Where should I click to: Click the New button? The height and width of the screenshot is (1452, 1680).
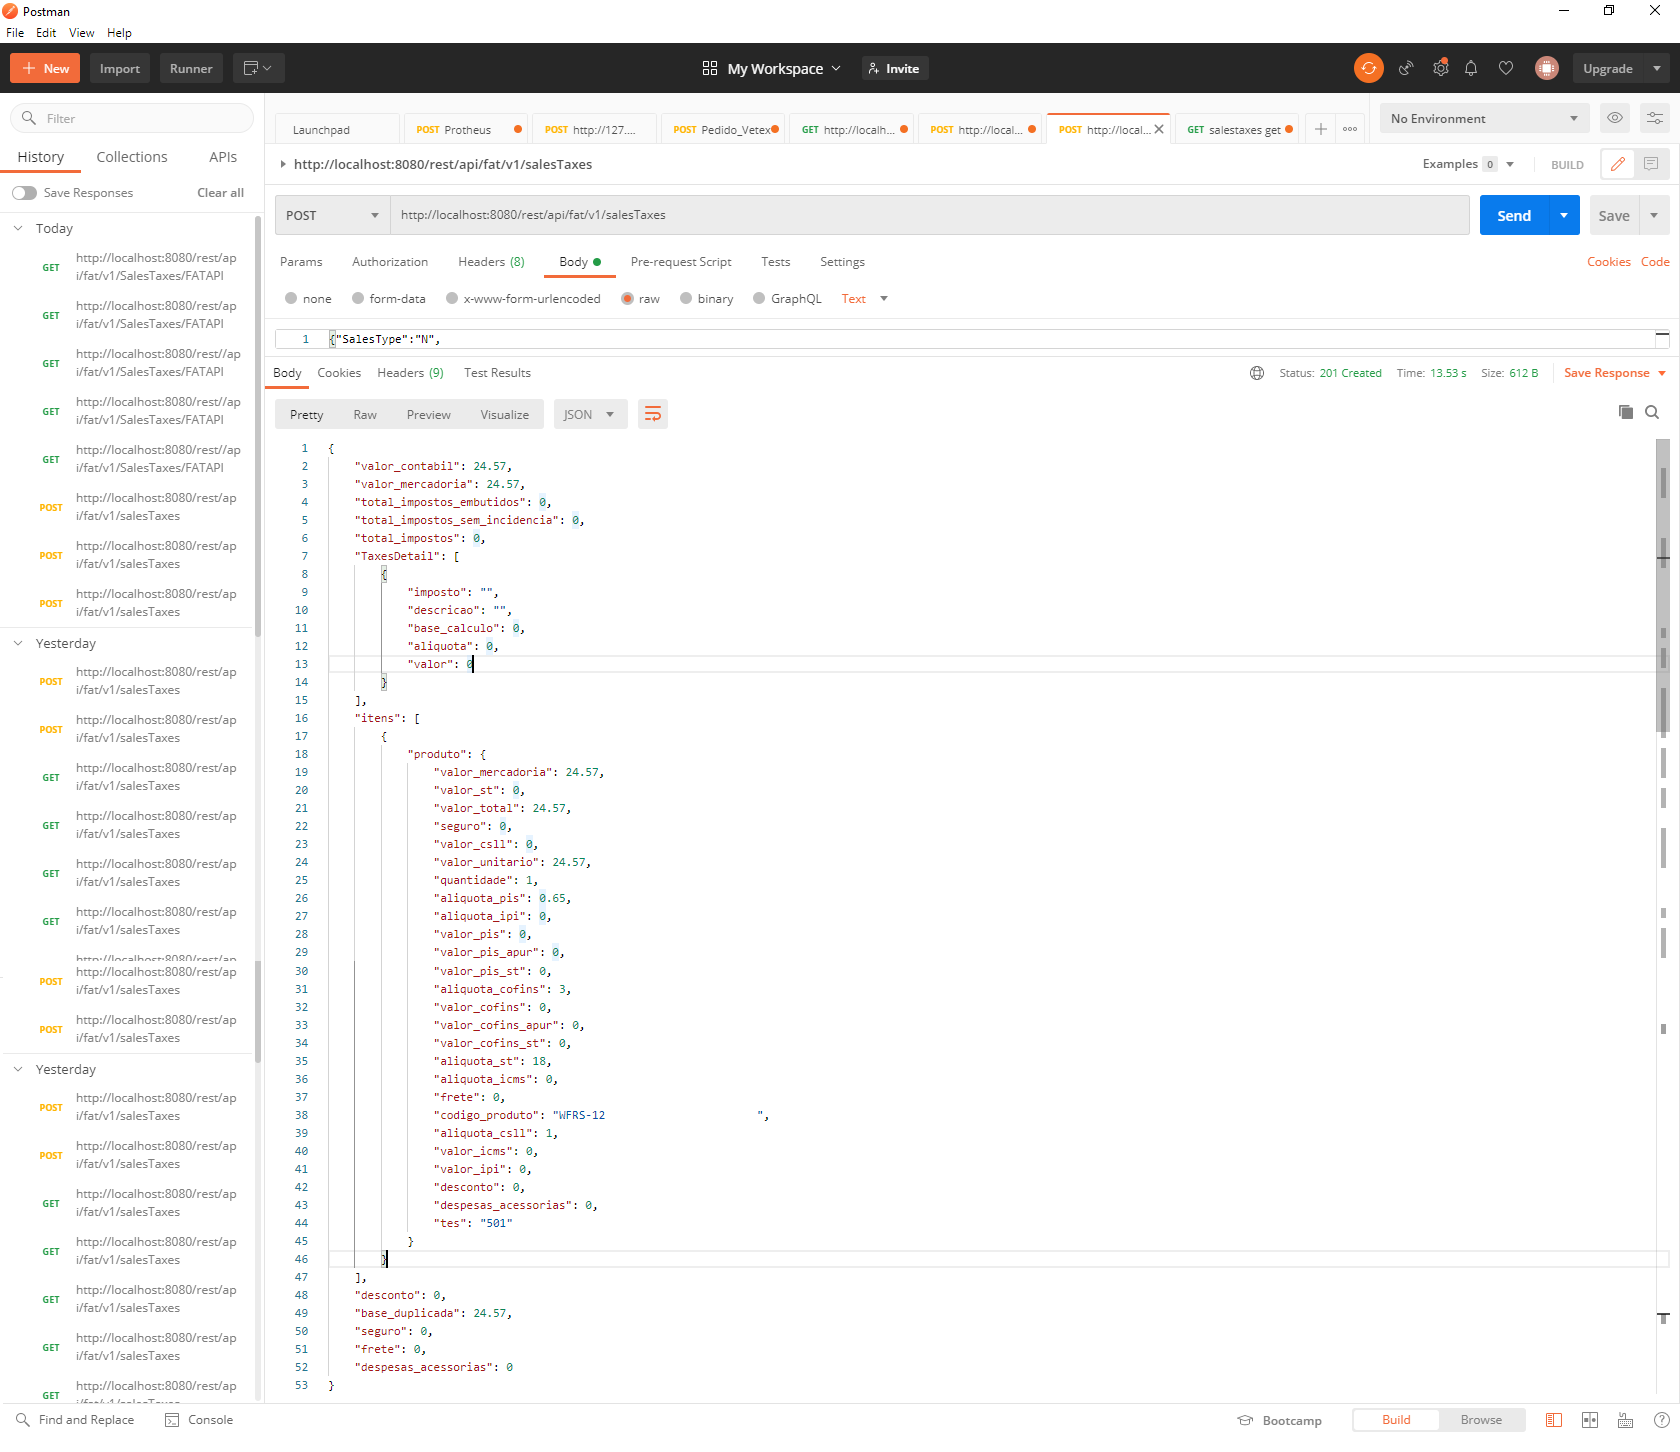[x=46, y=68]
